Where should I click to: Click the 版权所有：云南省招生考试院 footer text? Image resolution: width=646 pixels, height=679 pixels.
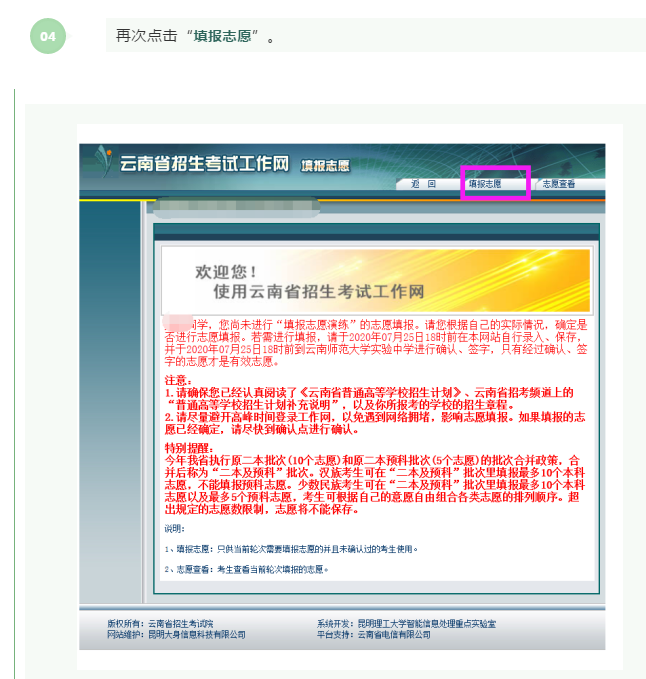(x=160, y=624)
